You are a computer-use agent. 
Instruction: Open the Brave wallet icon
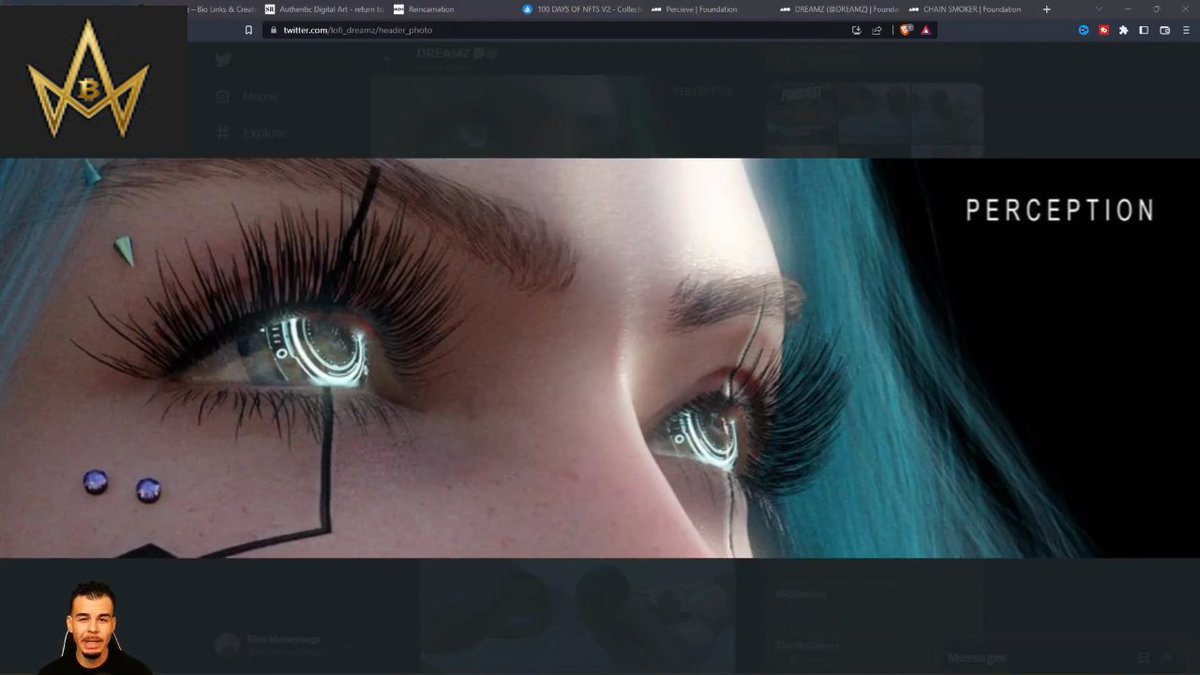1165,30
